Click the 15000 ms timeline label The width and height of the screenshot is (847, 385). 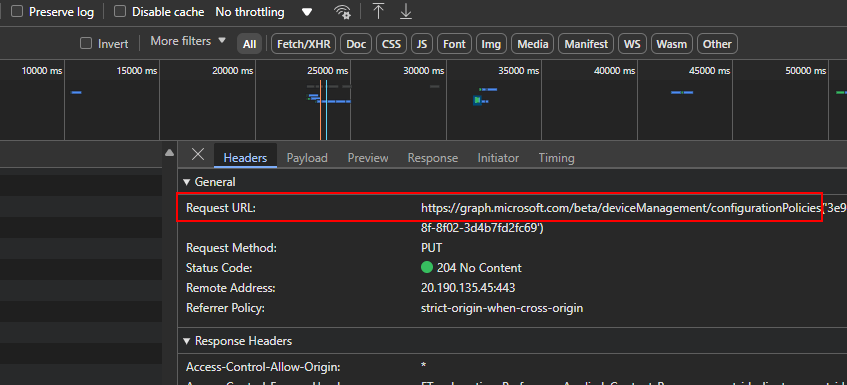pyautogui.click(x=137, y=71)
